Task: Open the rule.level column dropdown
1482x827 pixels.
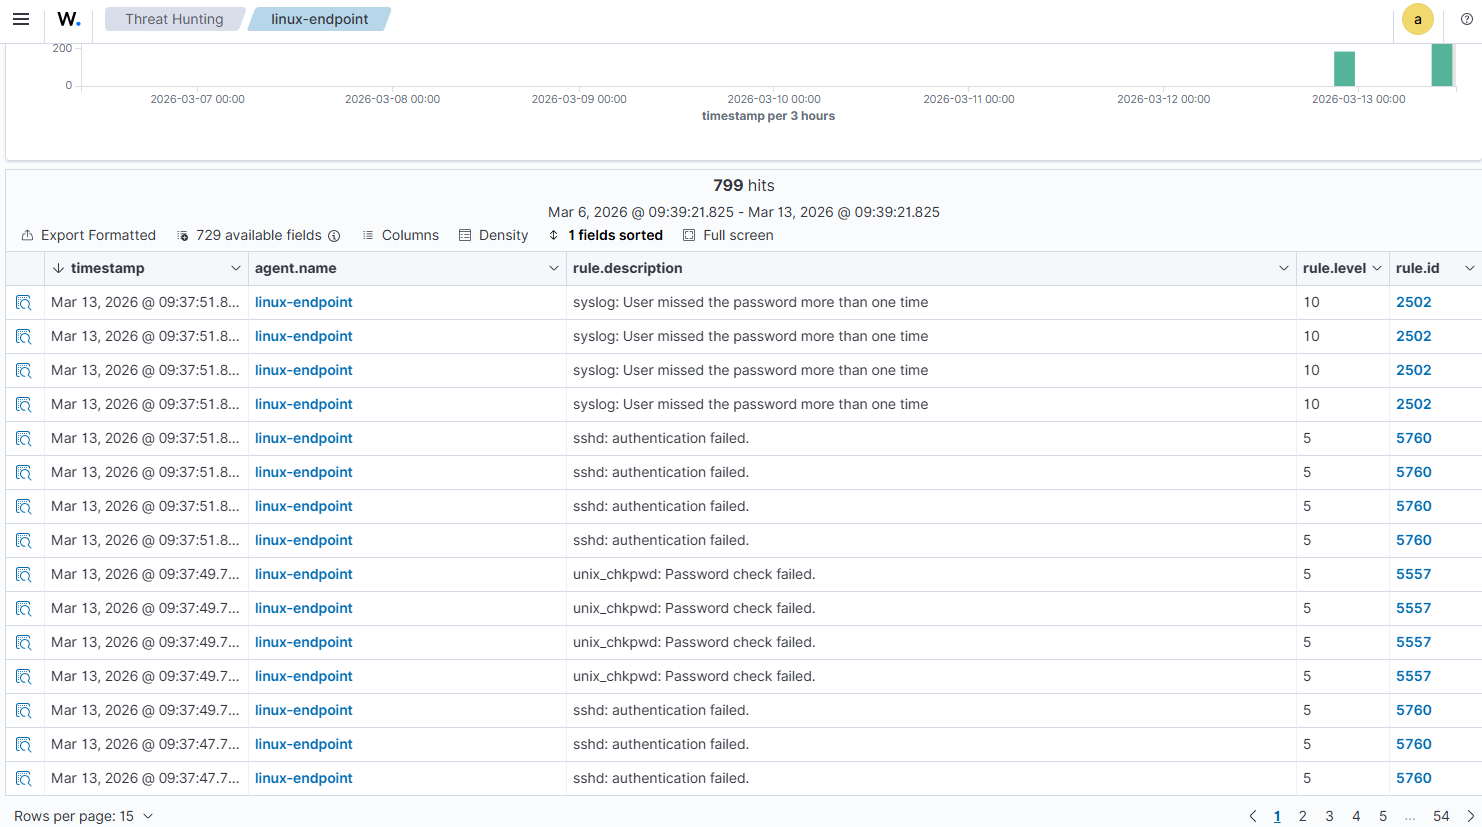Action: pyautogui.click(x=1377, y=268)
